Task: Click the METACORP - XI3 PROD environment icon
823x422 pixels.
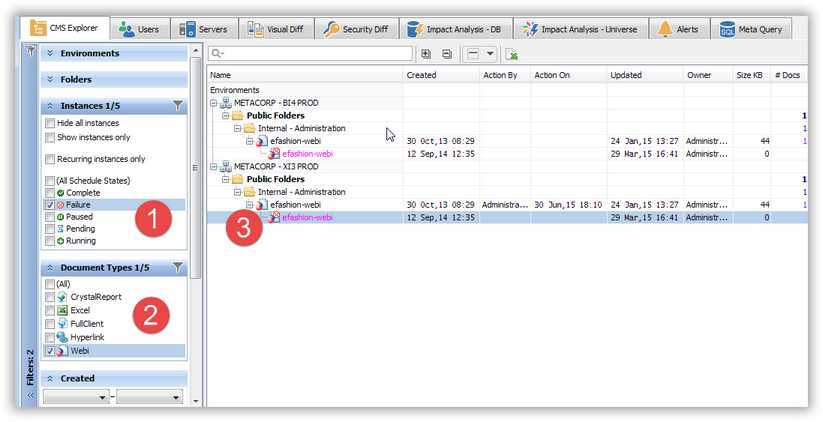Action: tap(226, 166)
